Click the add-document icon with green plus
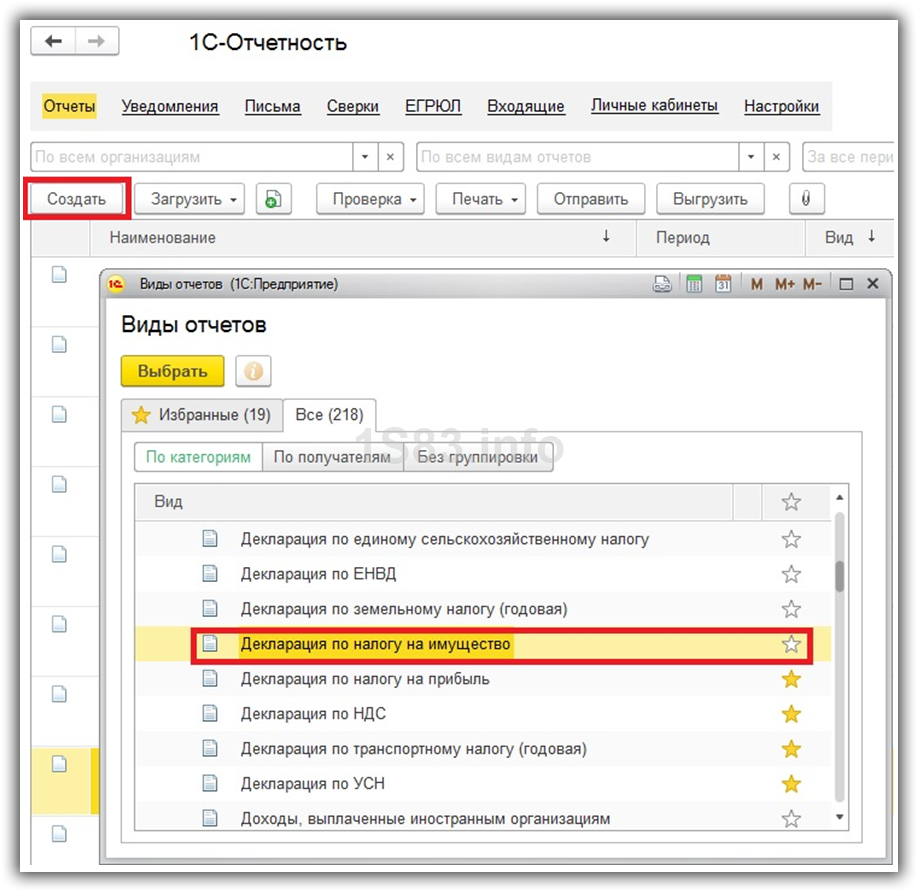 (x=273, y=199)
